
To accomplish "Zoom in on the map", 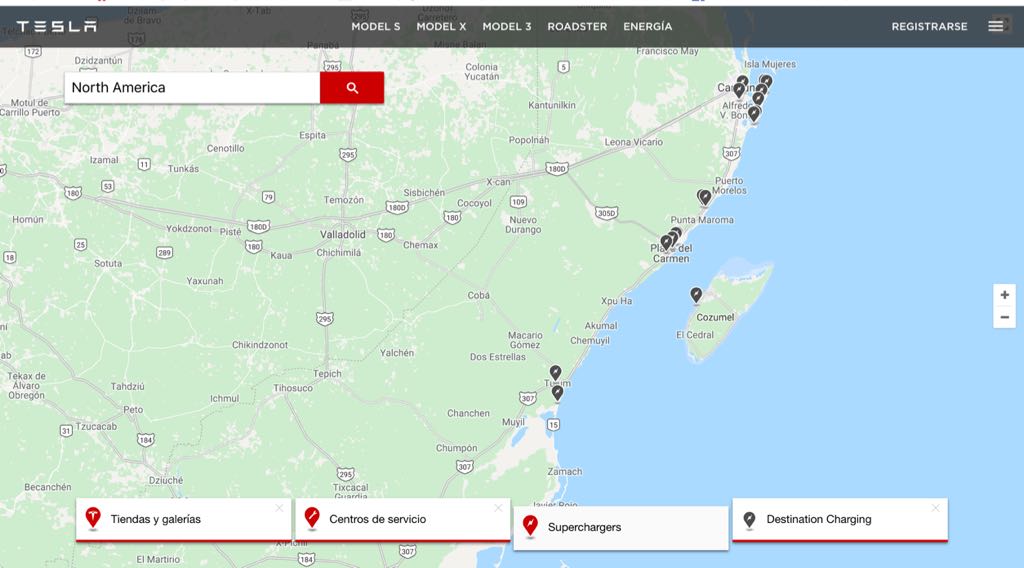I will click(x=1004, y=295).
